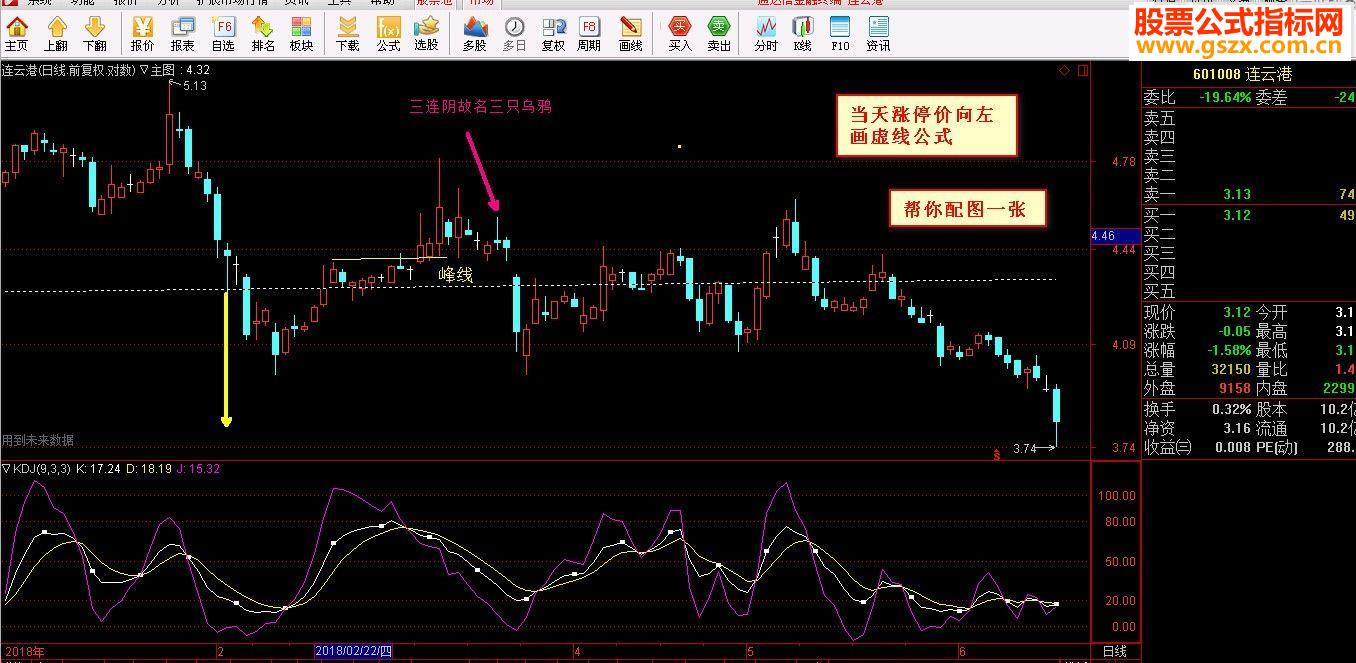The height and width of the screenshot is (663, 1356).
Task: Click the 4.78 price axis label
Action: [x=1124, y=161]
